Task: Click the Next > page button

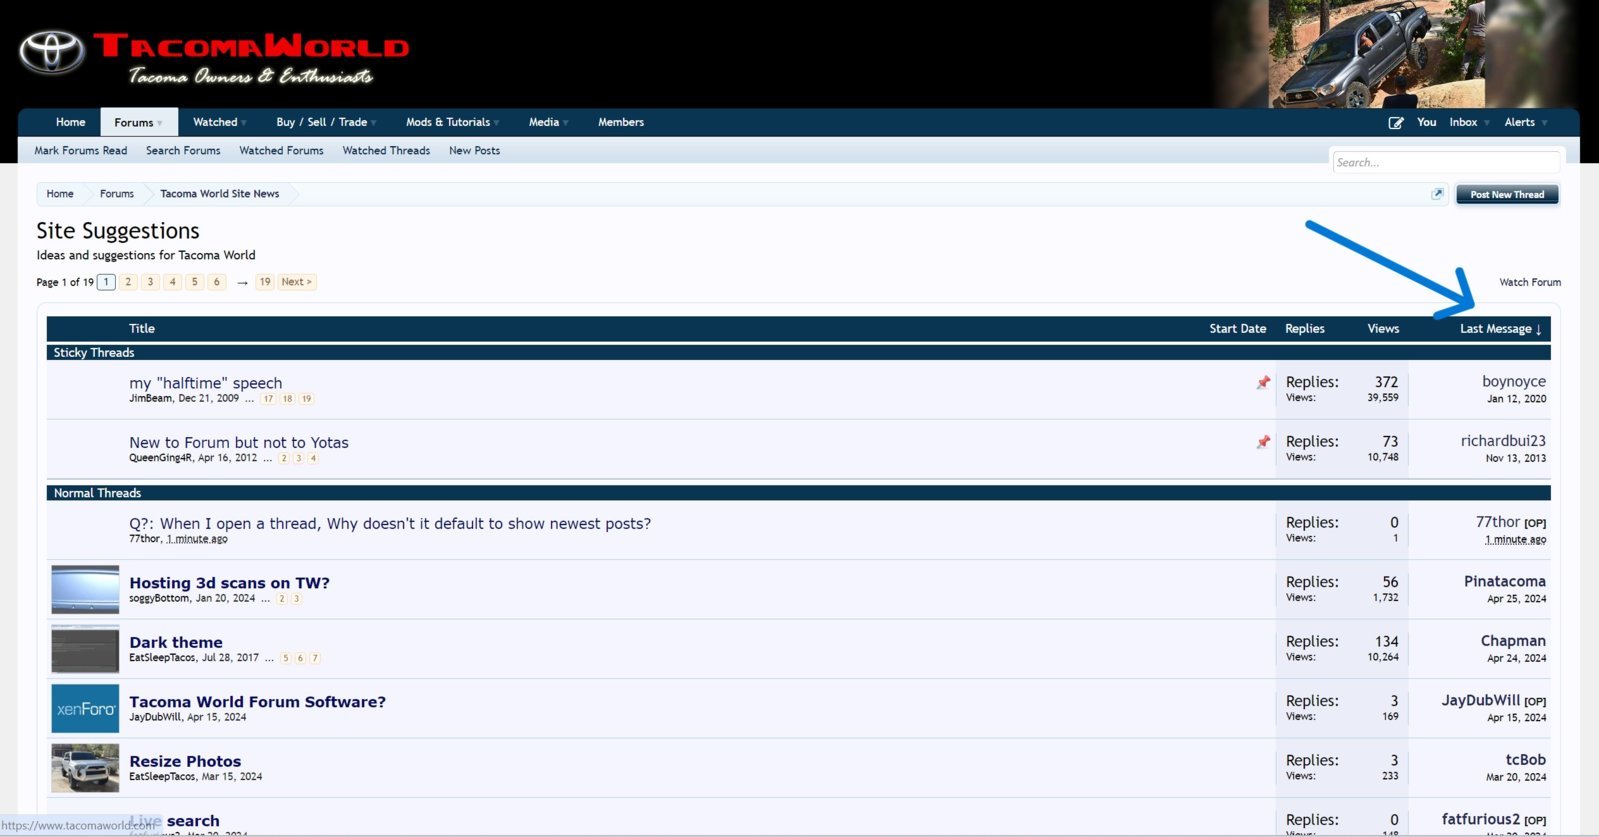Action: 296,282
